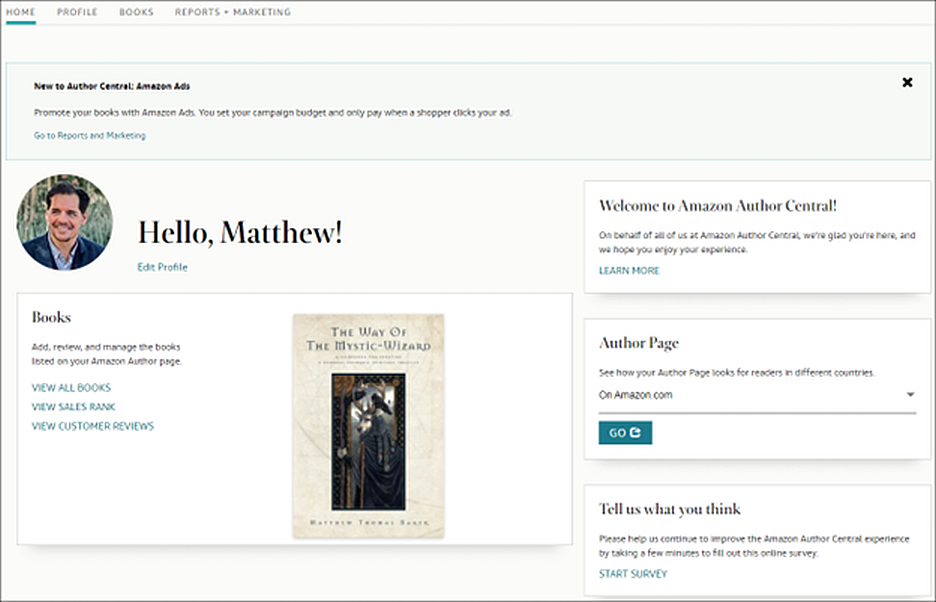The height and width of the screenshot is (602, 936).
Task: Select the REPORTS + MARKETING tab
Action: (x=232, y=13)
